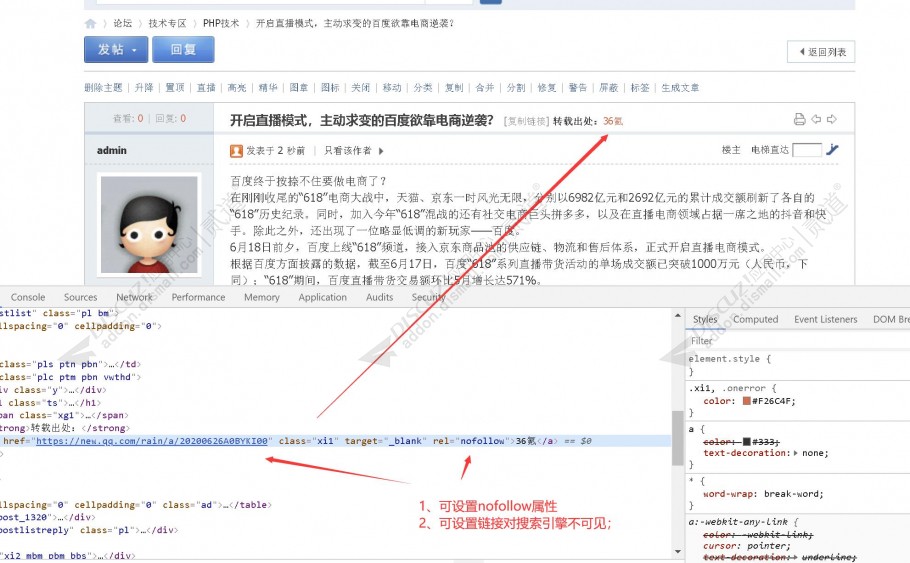Click the poster icon beside 发表于

[236, 151]
